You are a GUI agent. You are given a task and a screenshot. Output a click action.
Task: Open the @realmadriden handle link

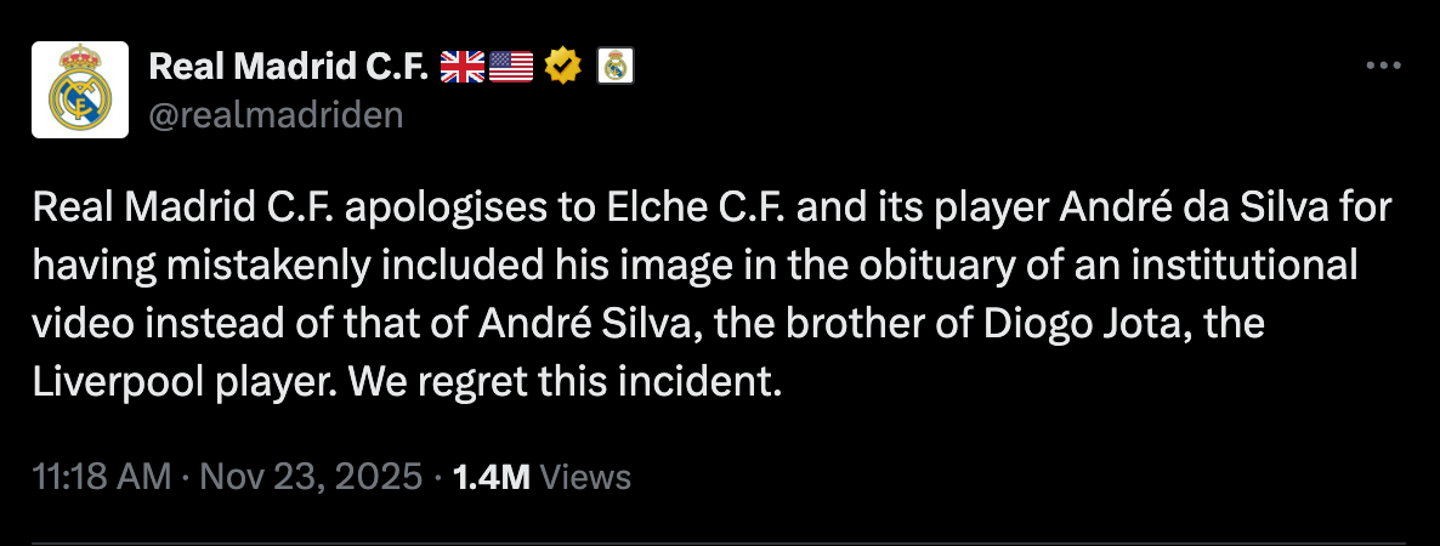[x=276, y=115]
